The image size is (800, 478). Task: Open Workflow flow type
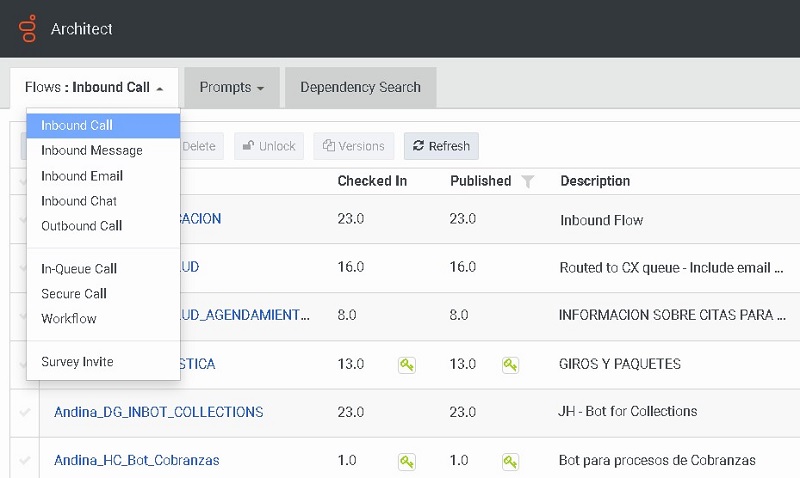point(103,319)
